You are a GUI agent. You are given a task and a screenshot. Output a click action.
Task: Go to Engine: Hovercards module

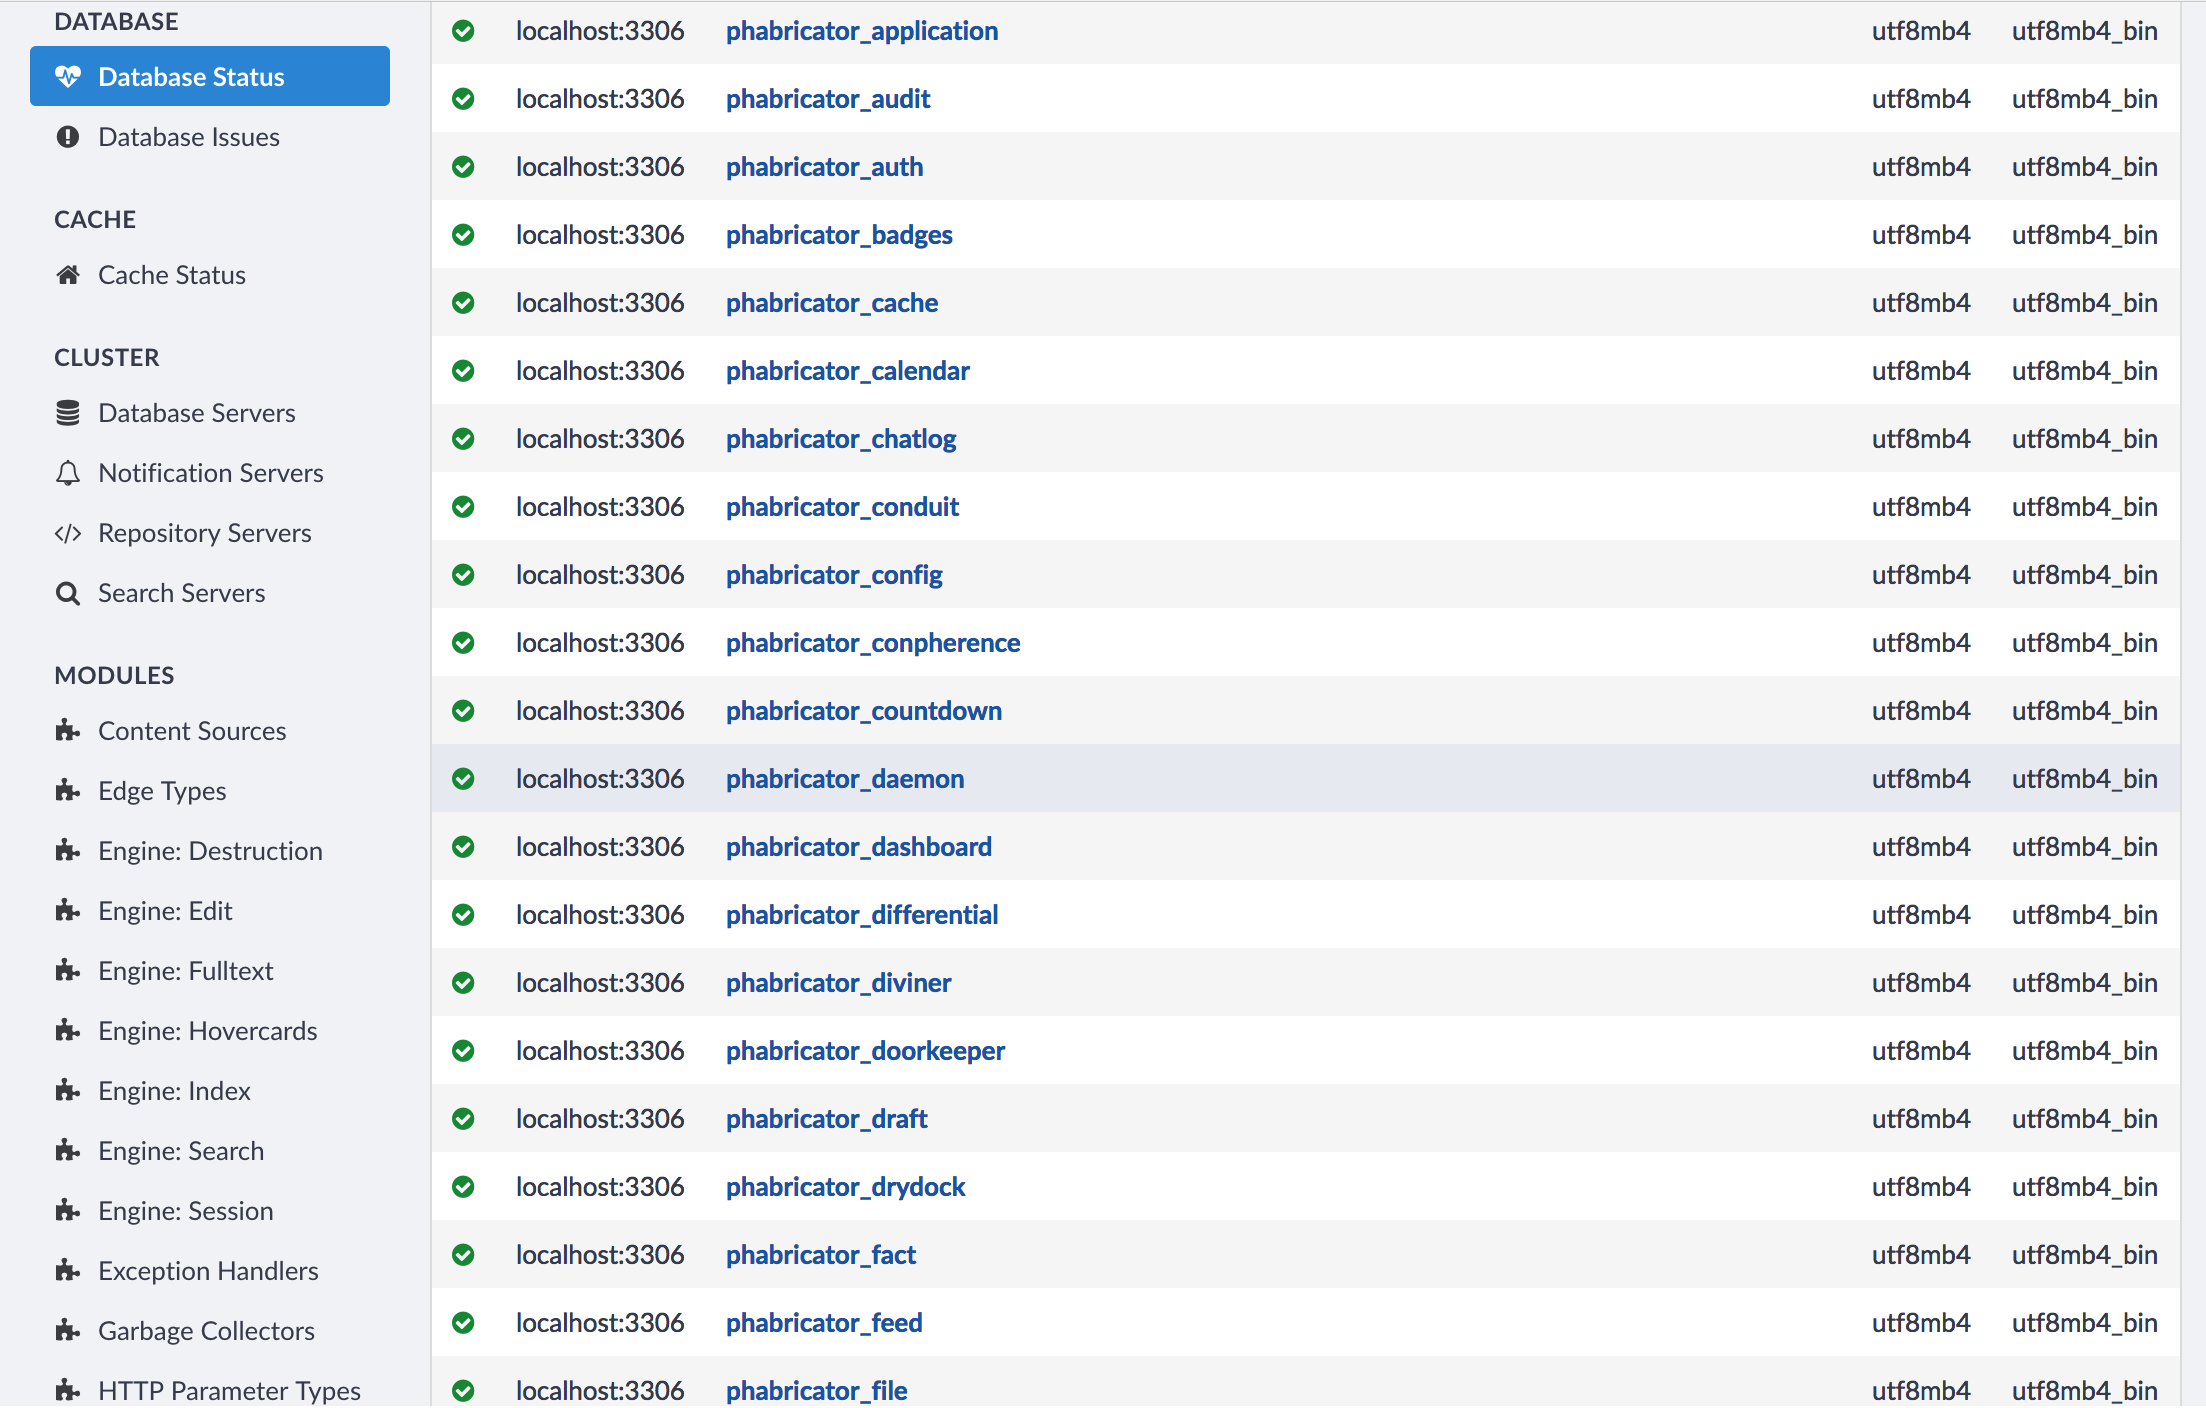(207, 1031)
